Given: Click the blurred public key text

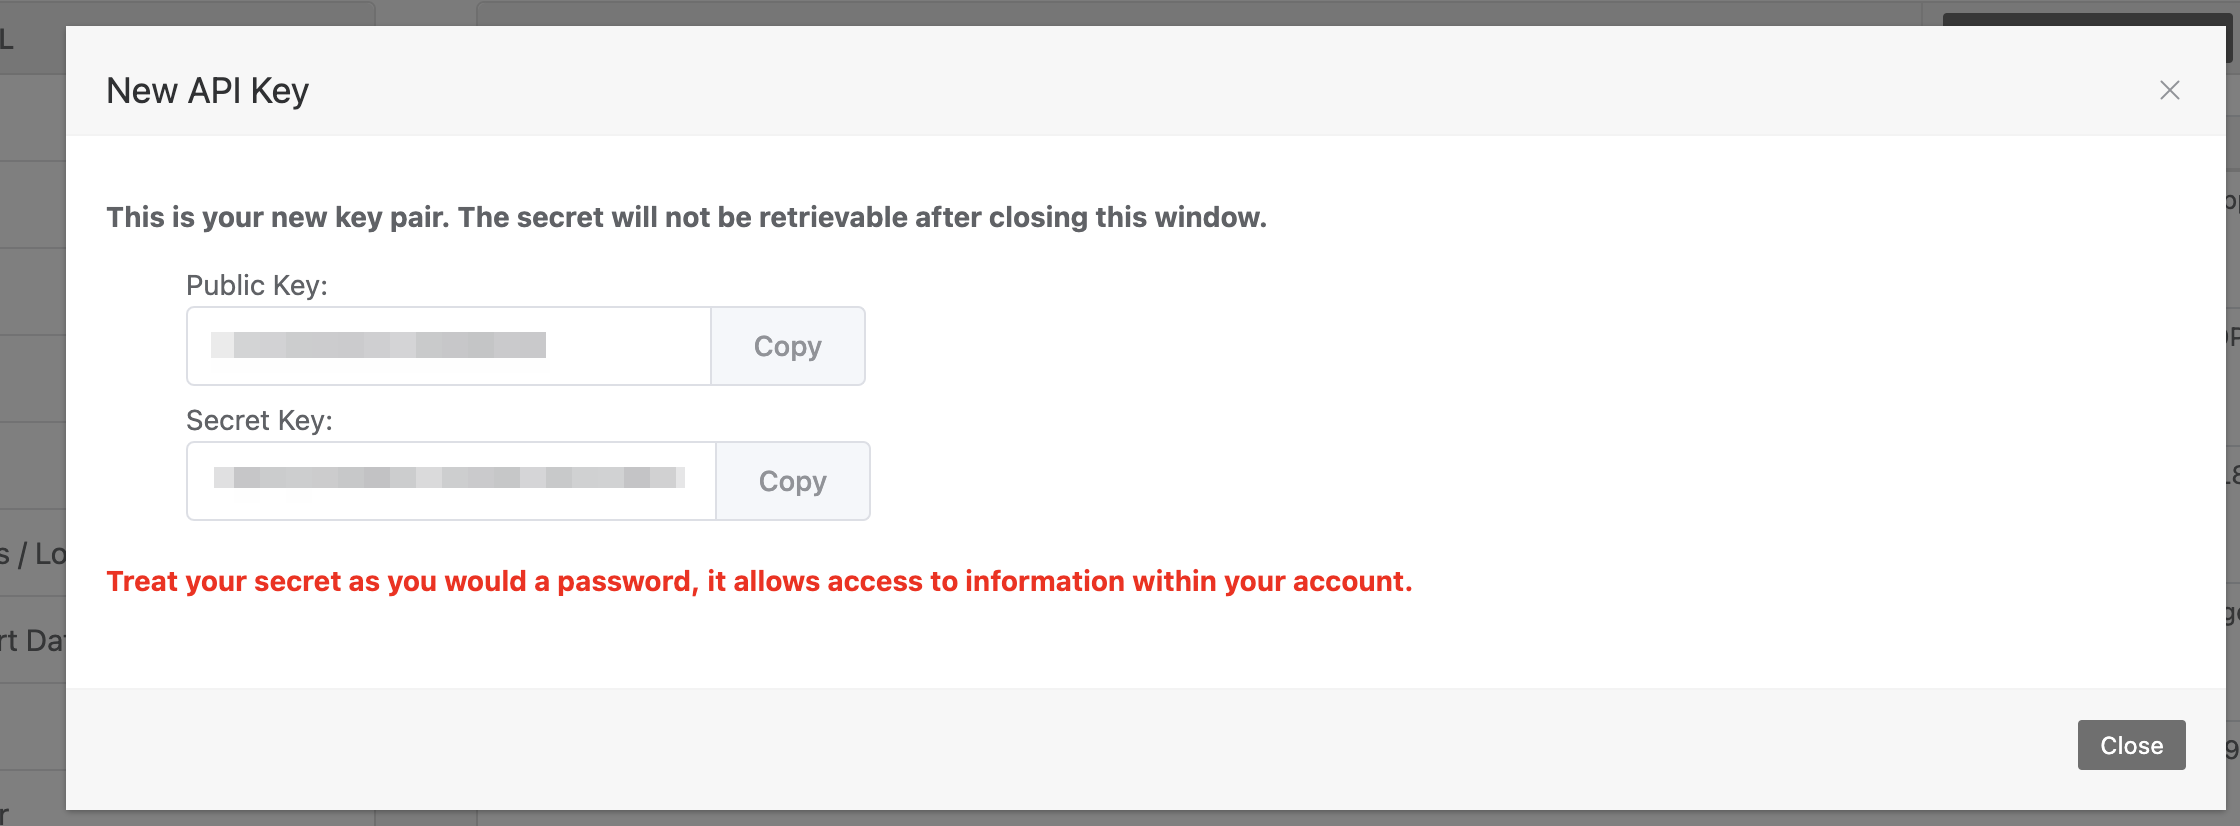Looking at the screenshot, I should click(378, 345).
